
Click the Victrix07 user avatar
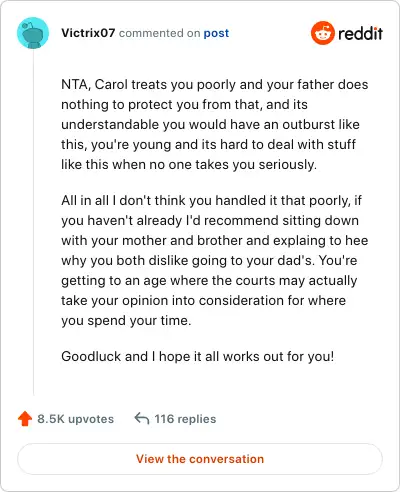(33, 33)
